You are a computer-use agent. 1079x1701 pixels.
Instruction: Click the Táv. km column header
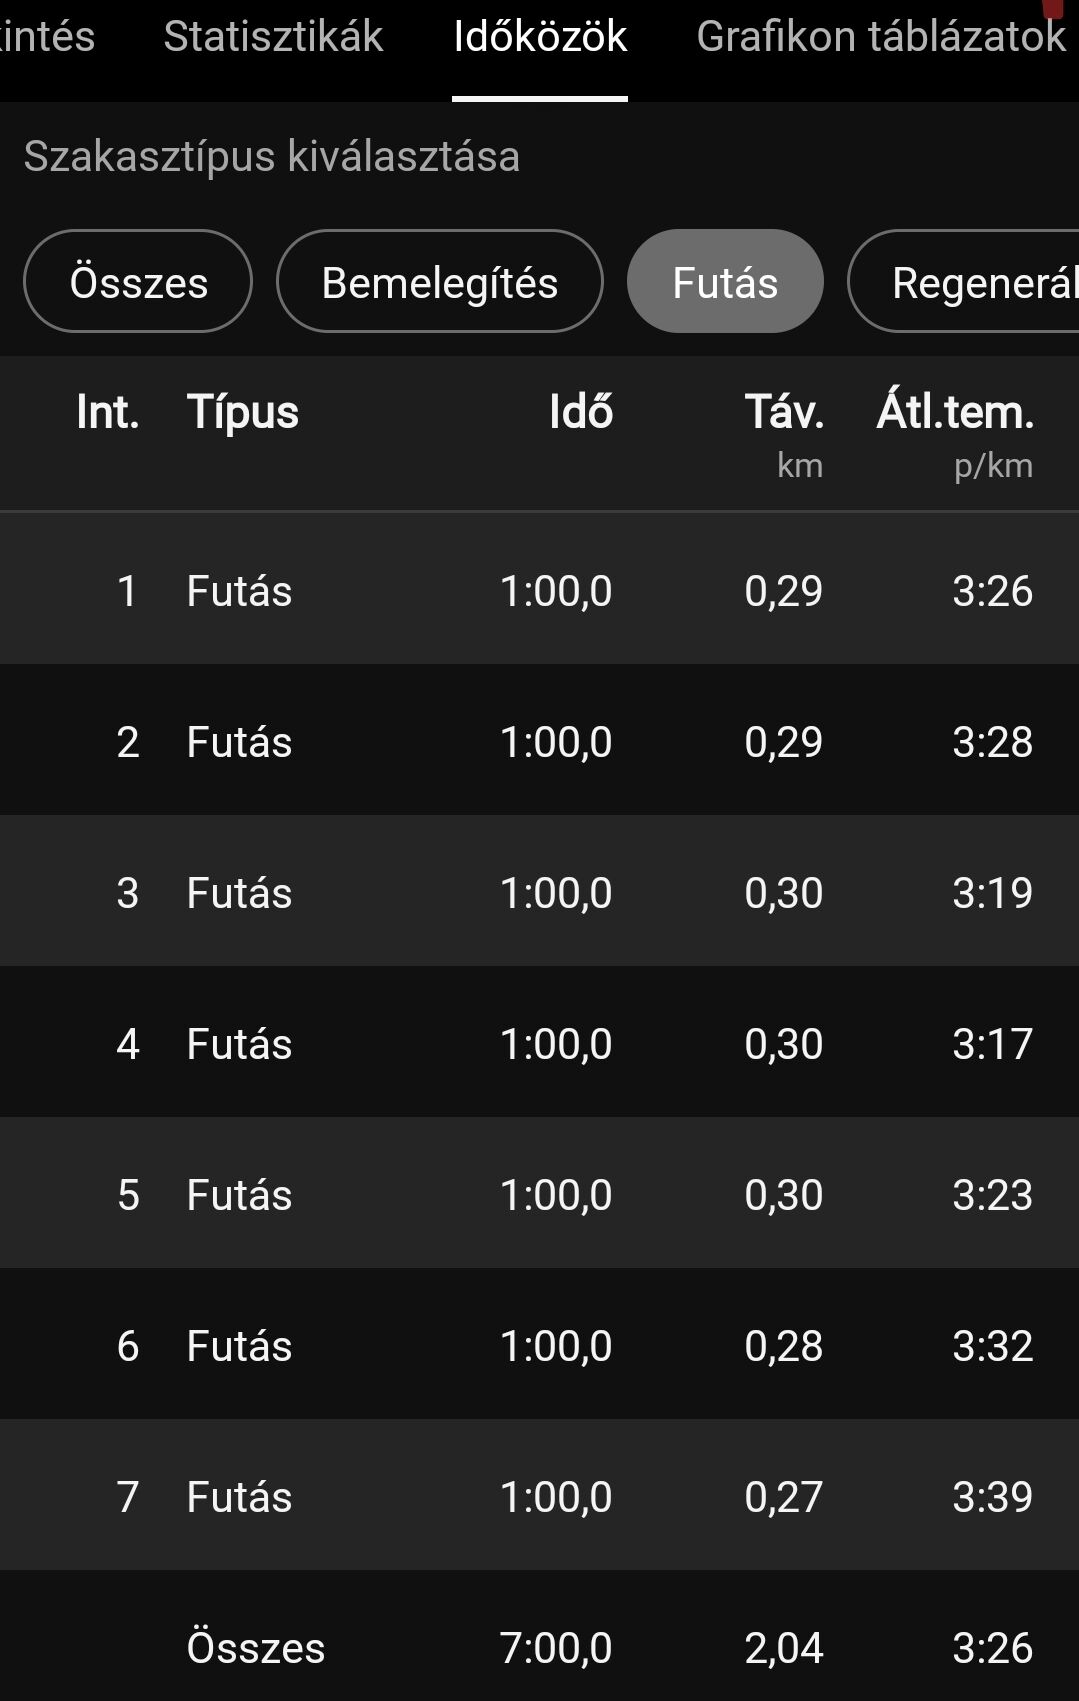pos(784,434)
